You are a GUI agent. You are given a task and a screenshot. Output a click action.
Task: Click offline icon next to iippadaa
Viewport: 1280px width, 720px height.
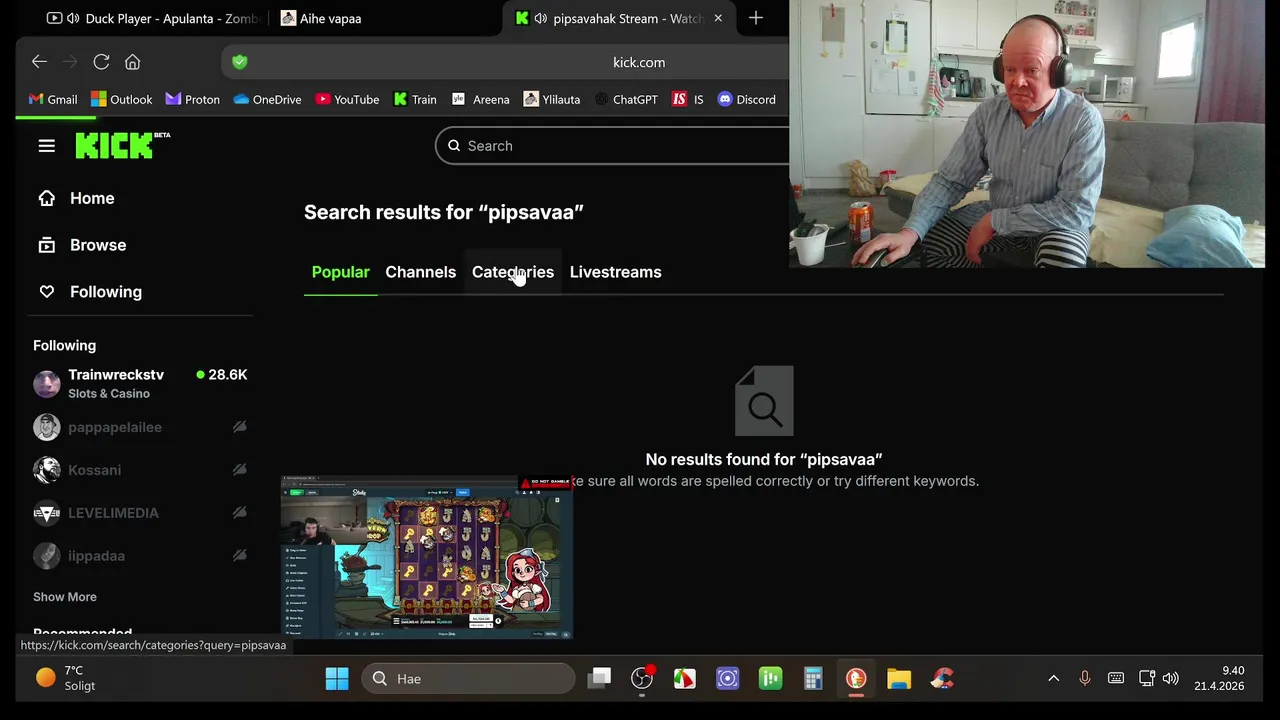tap(240, 556)
